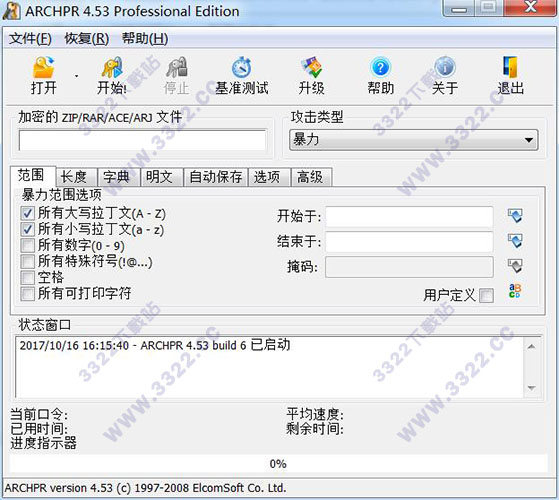Click the 已用时间: label
Image resolution: width=559 pixels, height=500 pixels.
39,429
